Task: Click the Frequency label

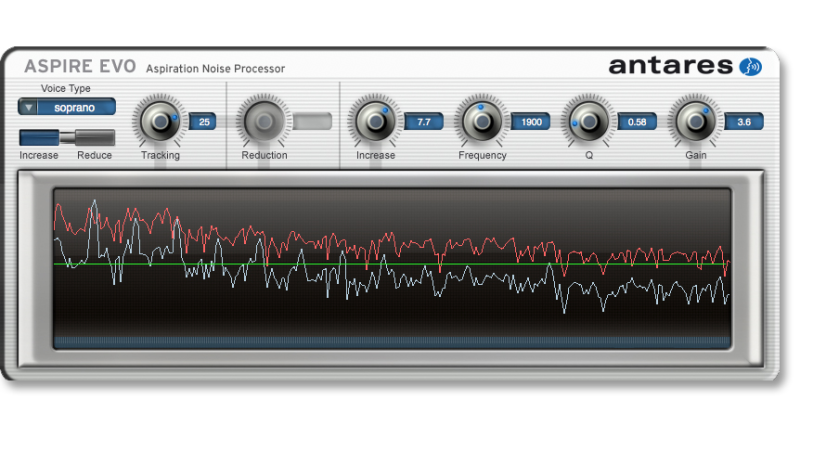Action: tap(483, 155)
